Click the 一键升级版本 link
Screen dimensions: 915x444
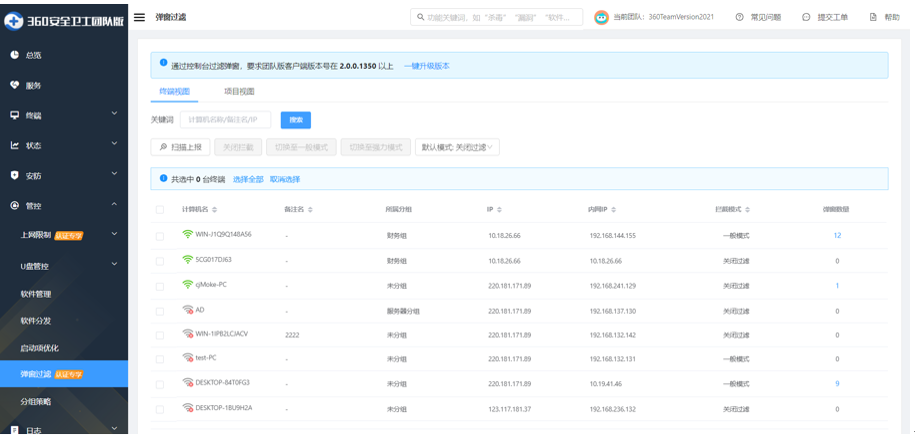click(427, 66)
